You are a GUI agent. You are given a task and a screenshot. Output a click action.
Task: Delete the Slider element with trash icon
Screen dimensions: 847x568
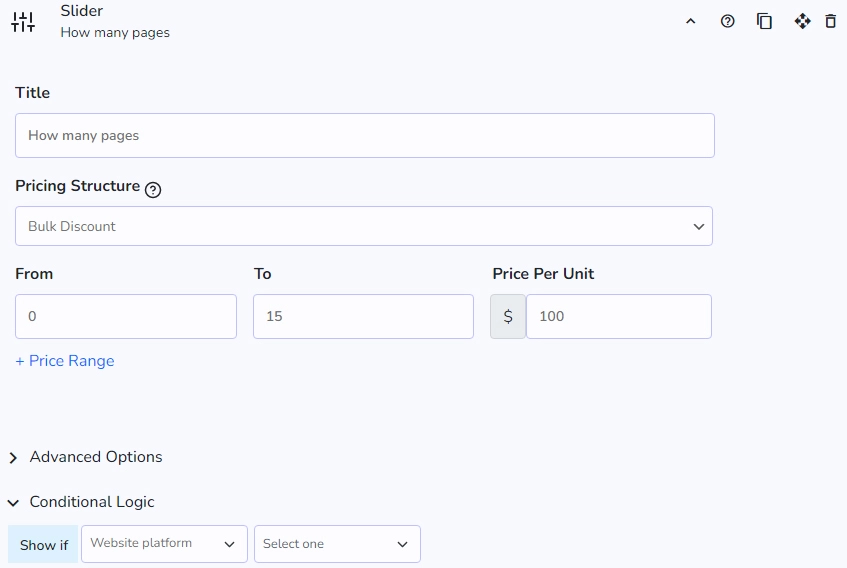[x=831, y=22]
